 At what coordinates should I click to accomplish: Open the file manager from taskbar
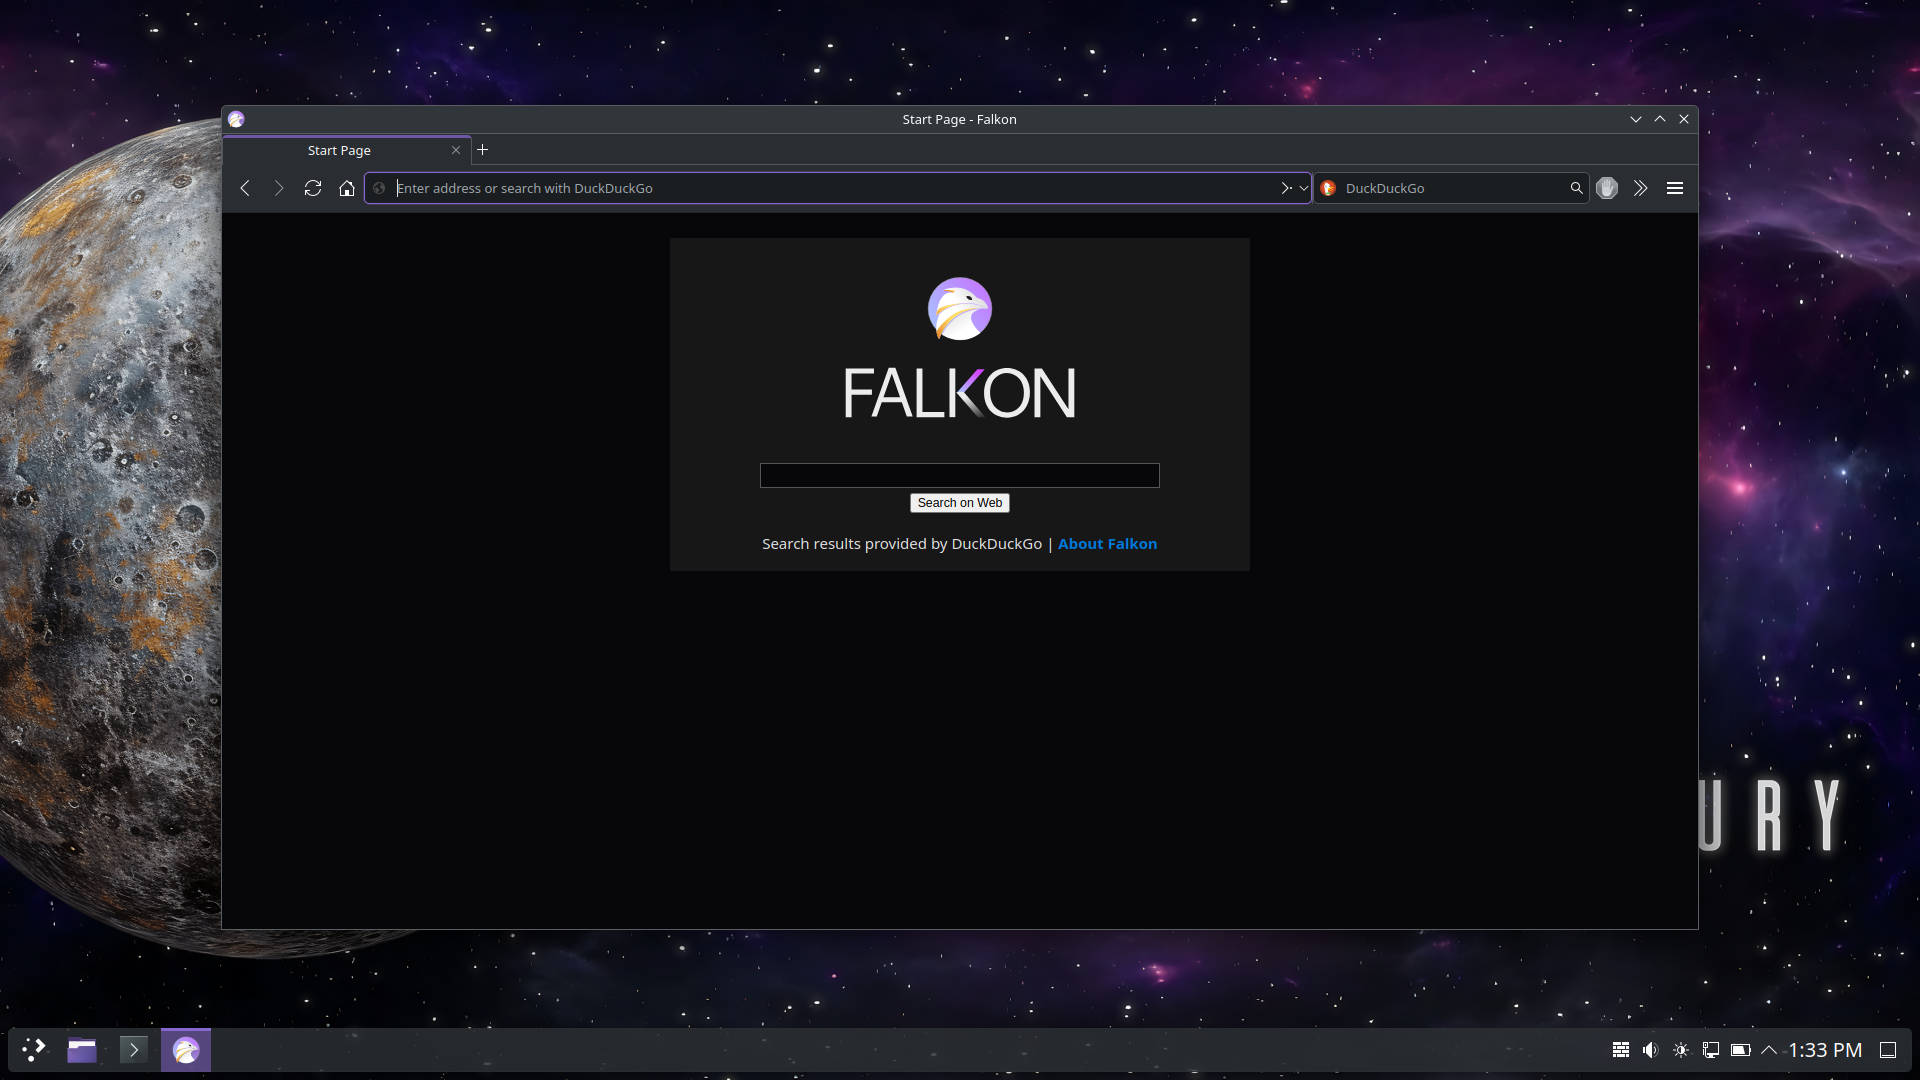click(x=82, y=1050)
